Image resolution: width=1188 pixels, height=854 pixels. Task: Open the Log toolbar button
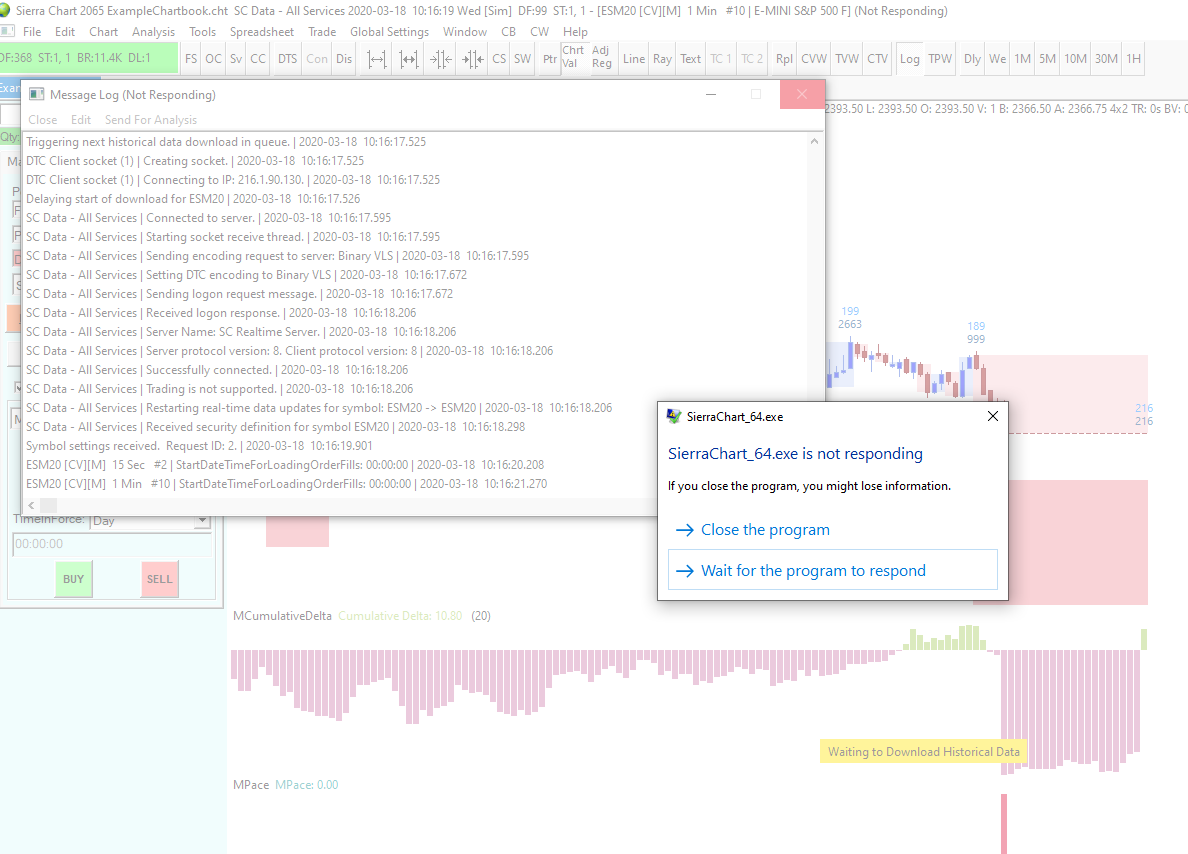click(x=909, y=58)
